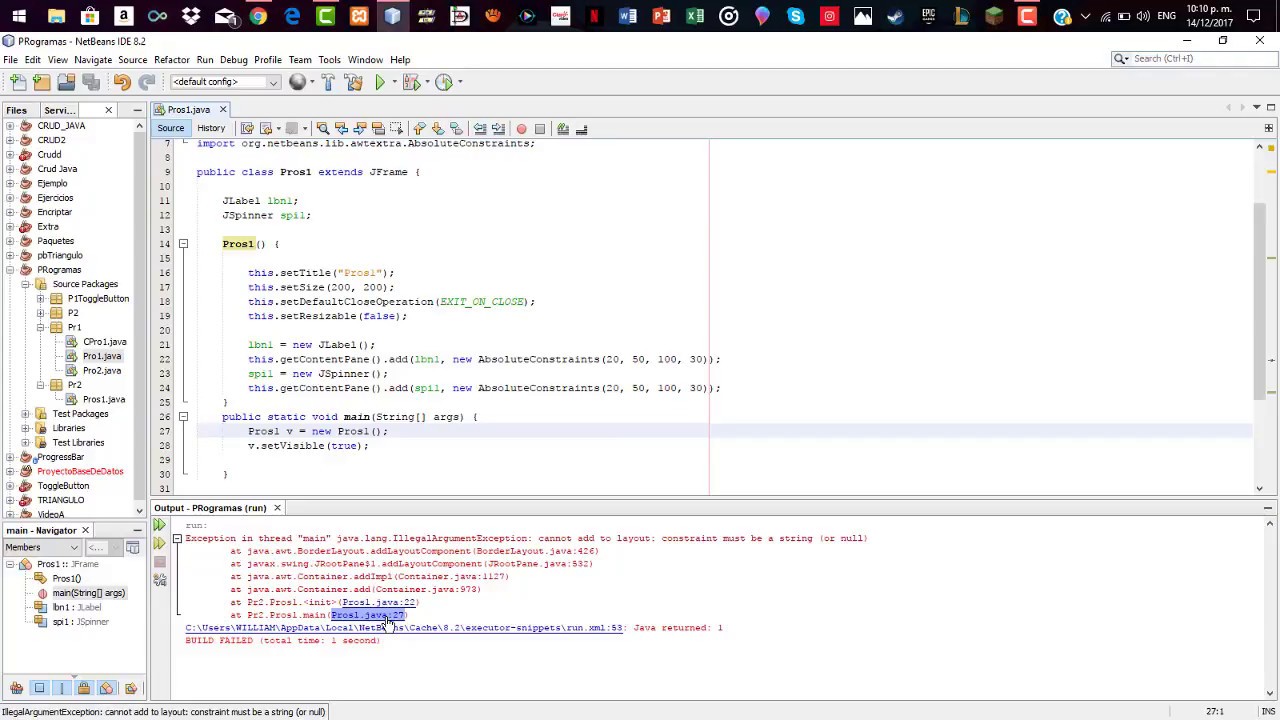The width and height of the screenshot is (1280, 720).
Task: Toggle Show Fields button in Navigator
Action: [39, 688]
